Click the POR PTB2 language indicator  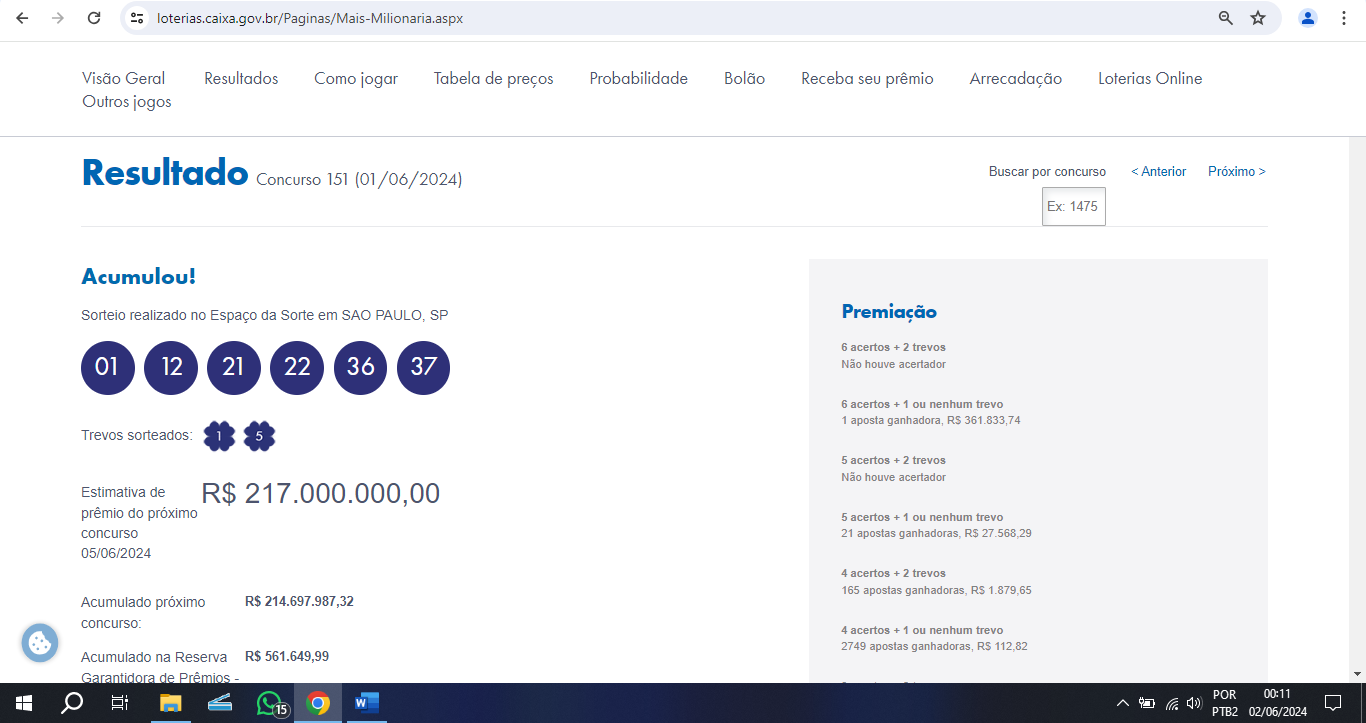pyautogui.click(x=1225, y=703)
